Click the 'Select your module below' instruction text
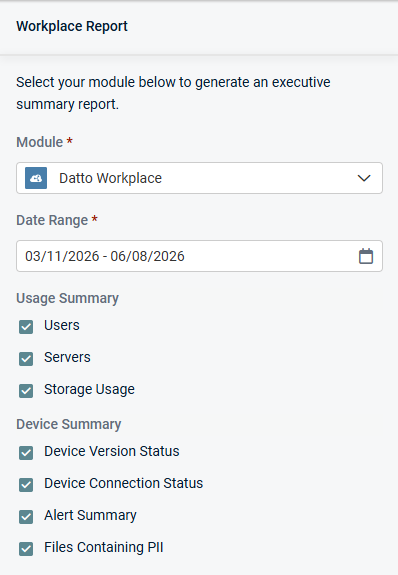 pyautogui.click(x=173, y=93)
